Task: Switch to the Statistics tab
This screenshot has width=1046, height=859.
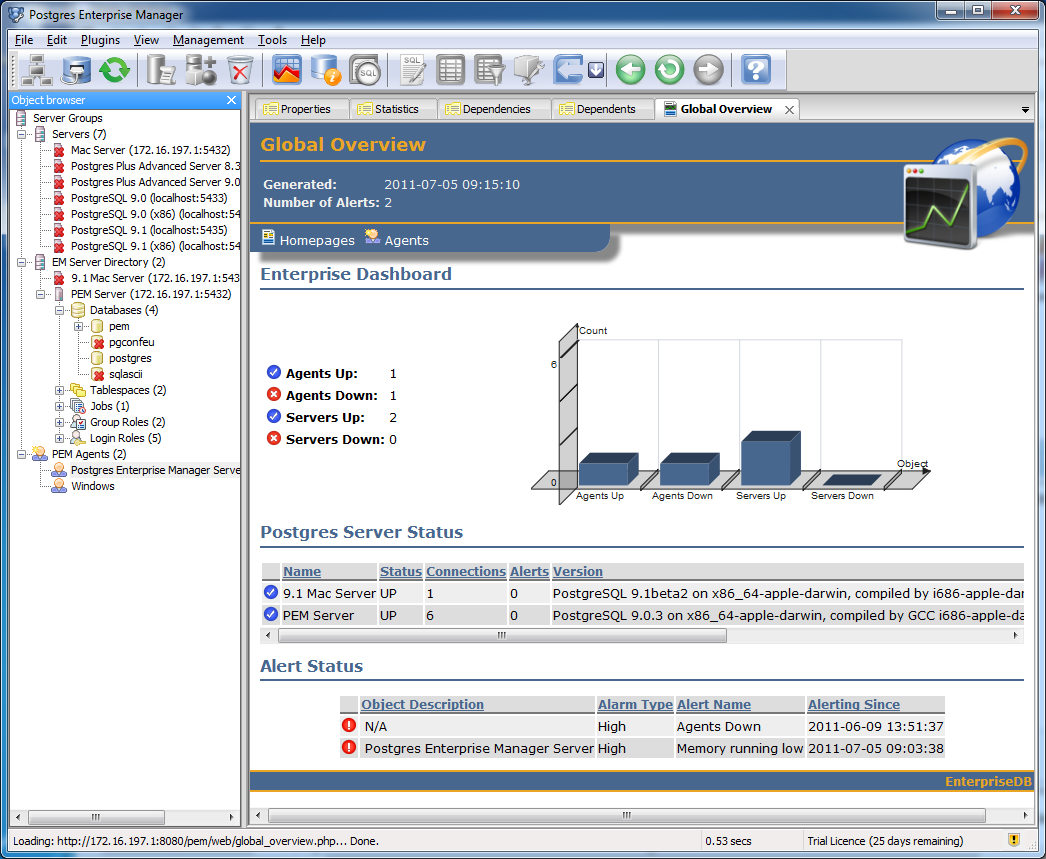Action: click(x=393, y=109)
